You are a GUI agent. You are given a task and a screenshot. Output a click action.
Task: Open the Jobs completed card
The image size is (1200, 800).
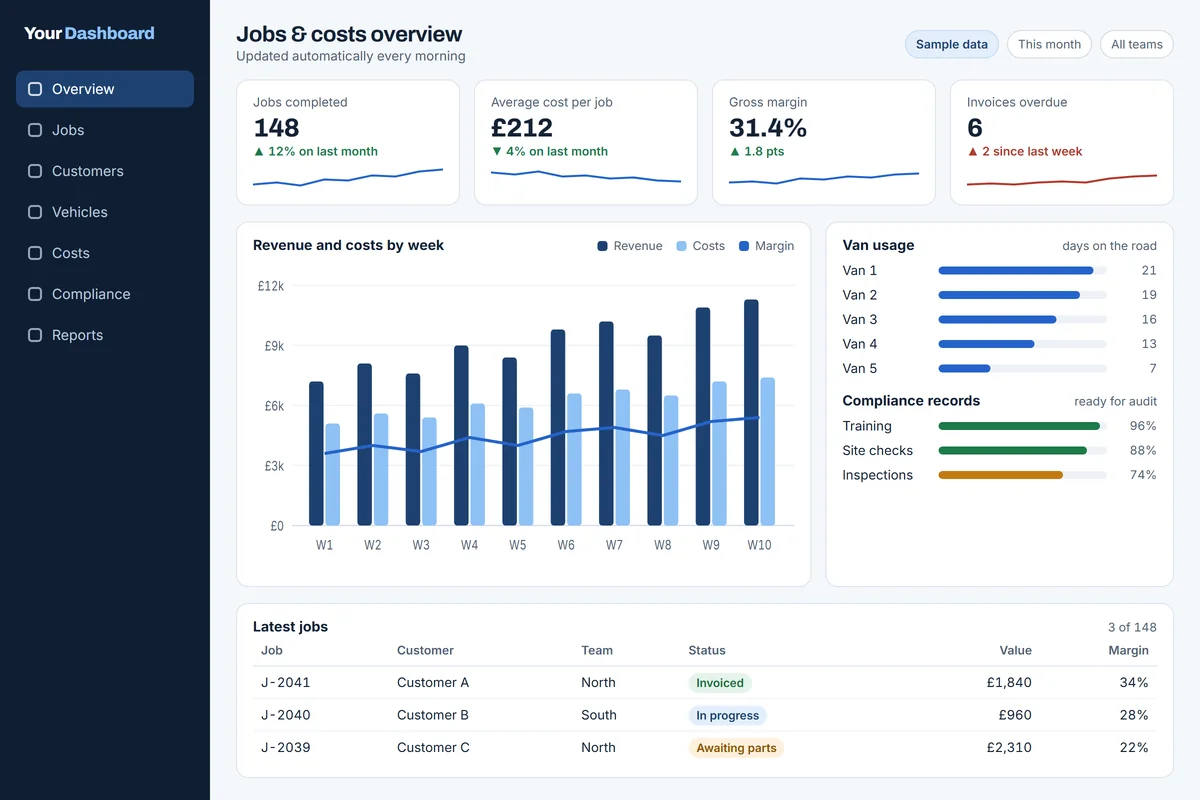348,143
